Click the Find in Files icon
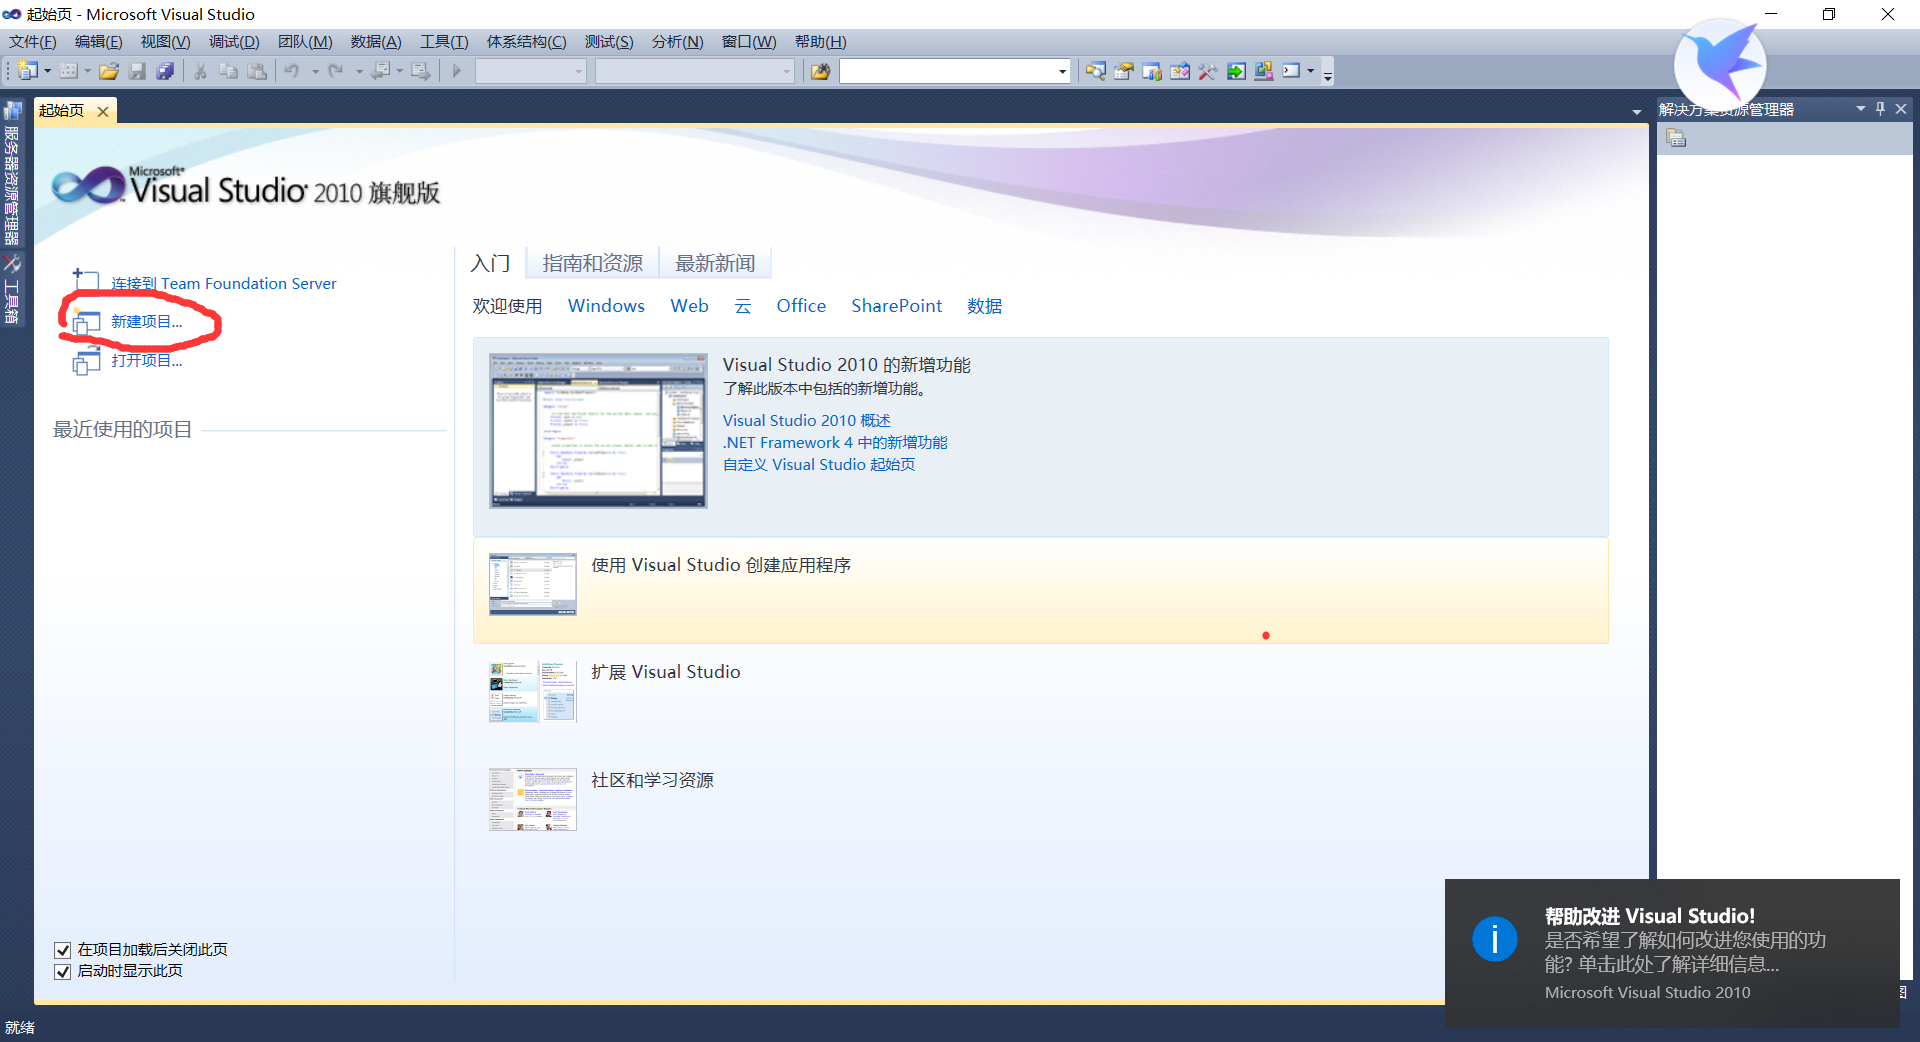 [821, 71]
